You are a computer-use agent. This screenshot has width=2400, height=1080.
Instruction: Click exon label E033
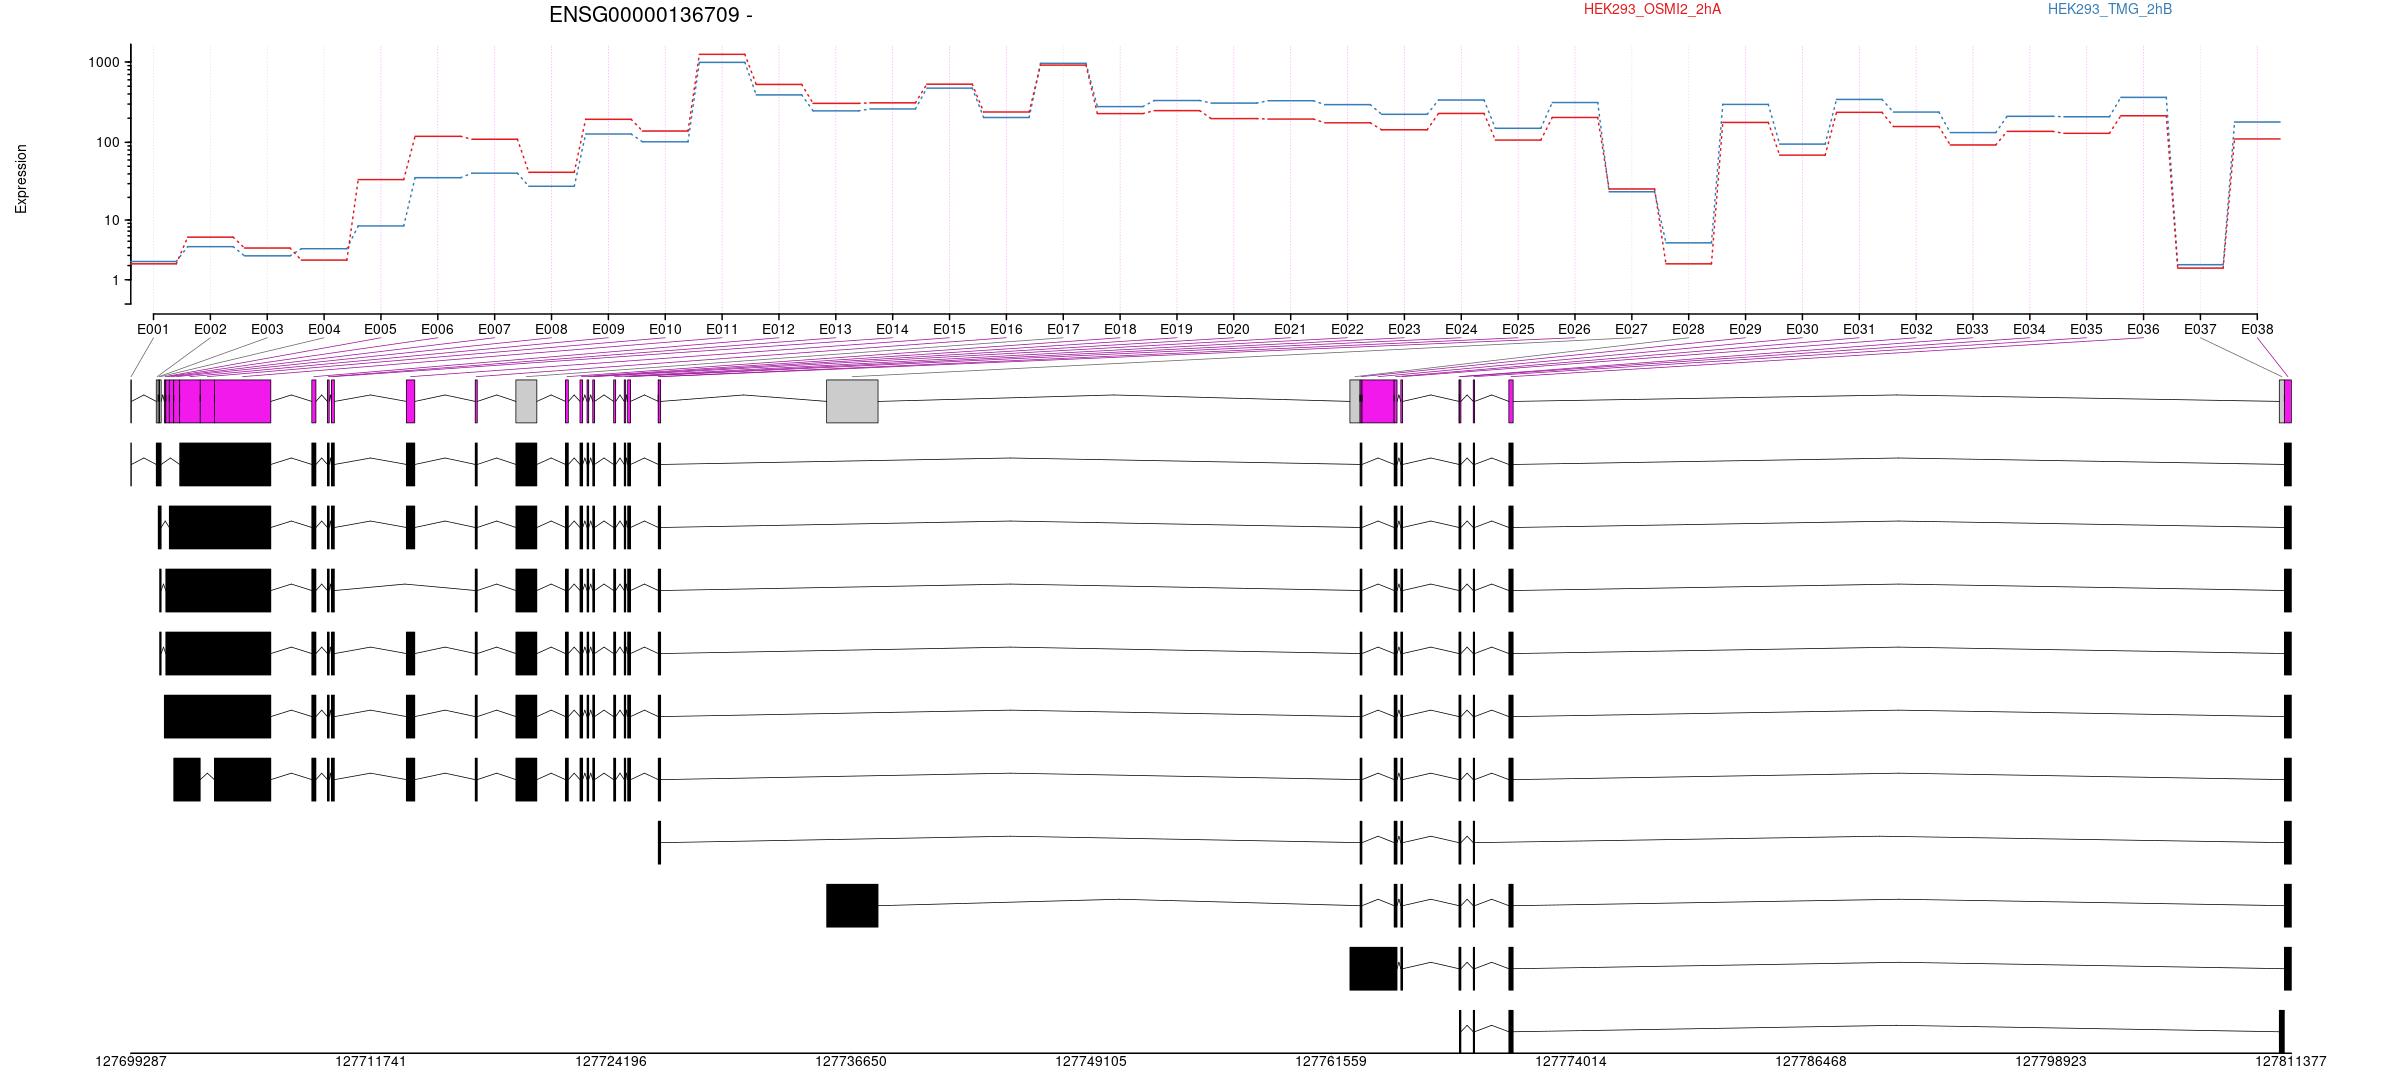tap(1972, 329)
